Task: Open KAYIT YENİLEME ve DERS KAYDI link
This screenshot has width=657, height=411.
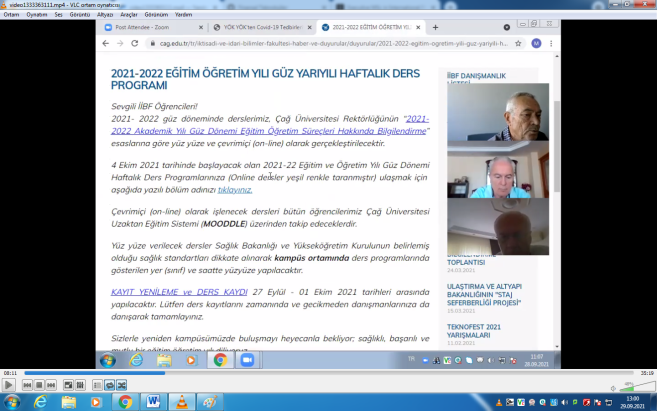Action: tap(179, 292)
